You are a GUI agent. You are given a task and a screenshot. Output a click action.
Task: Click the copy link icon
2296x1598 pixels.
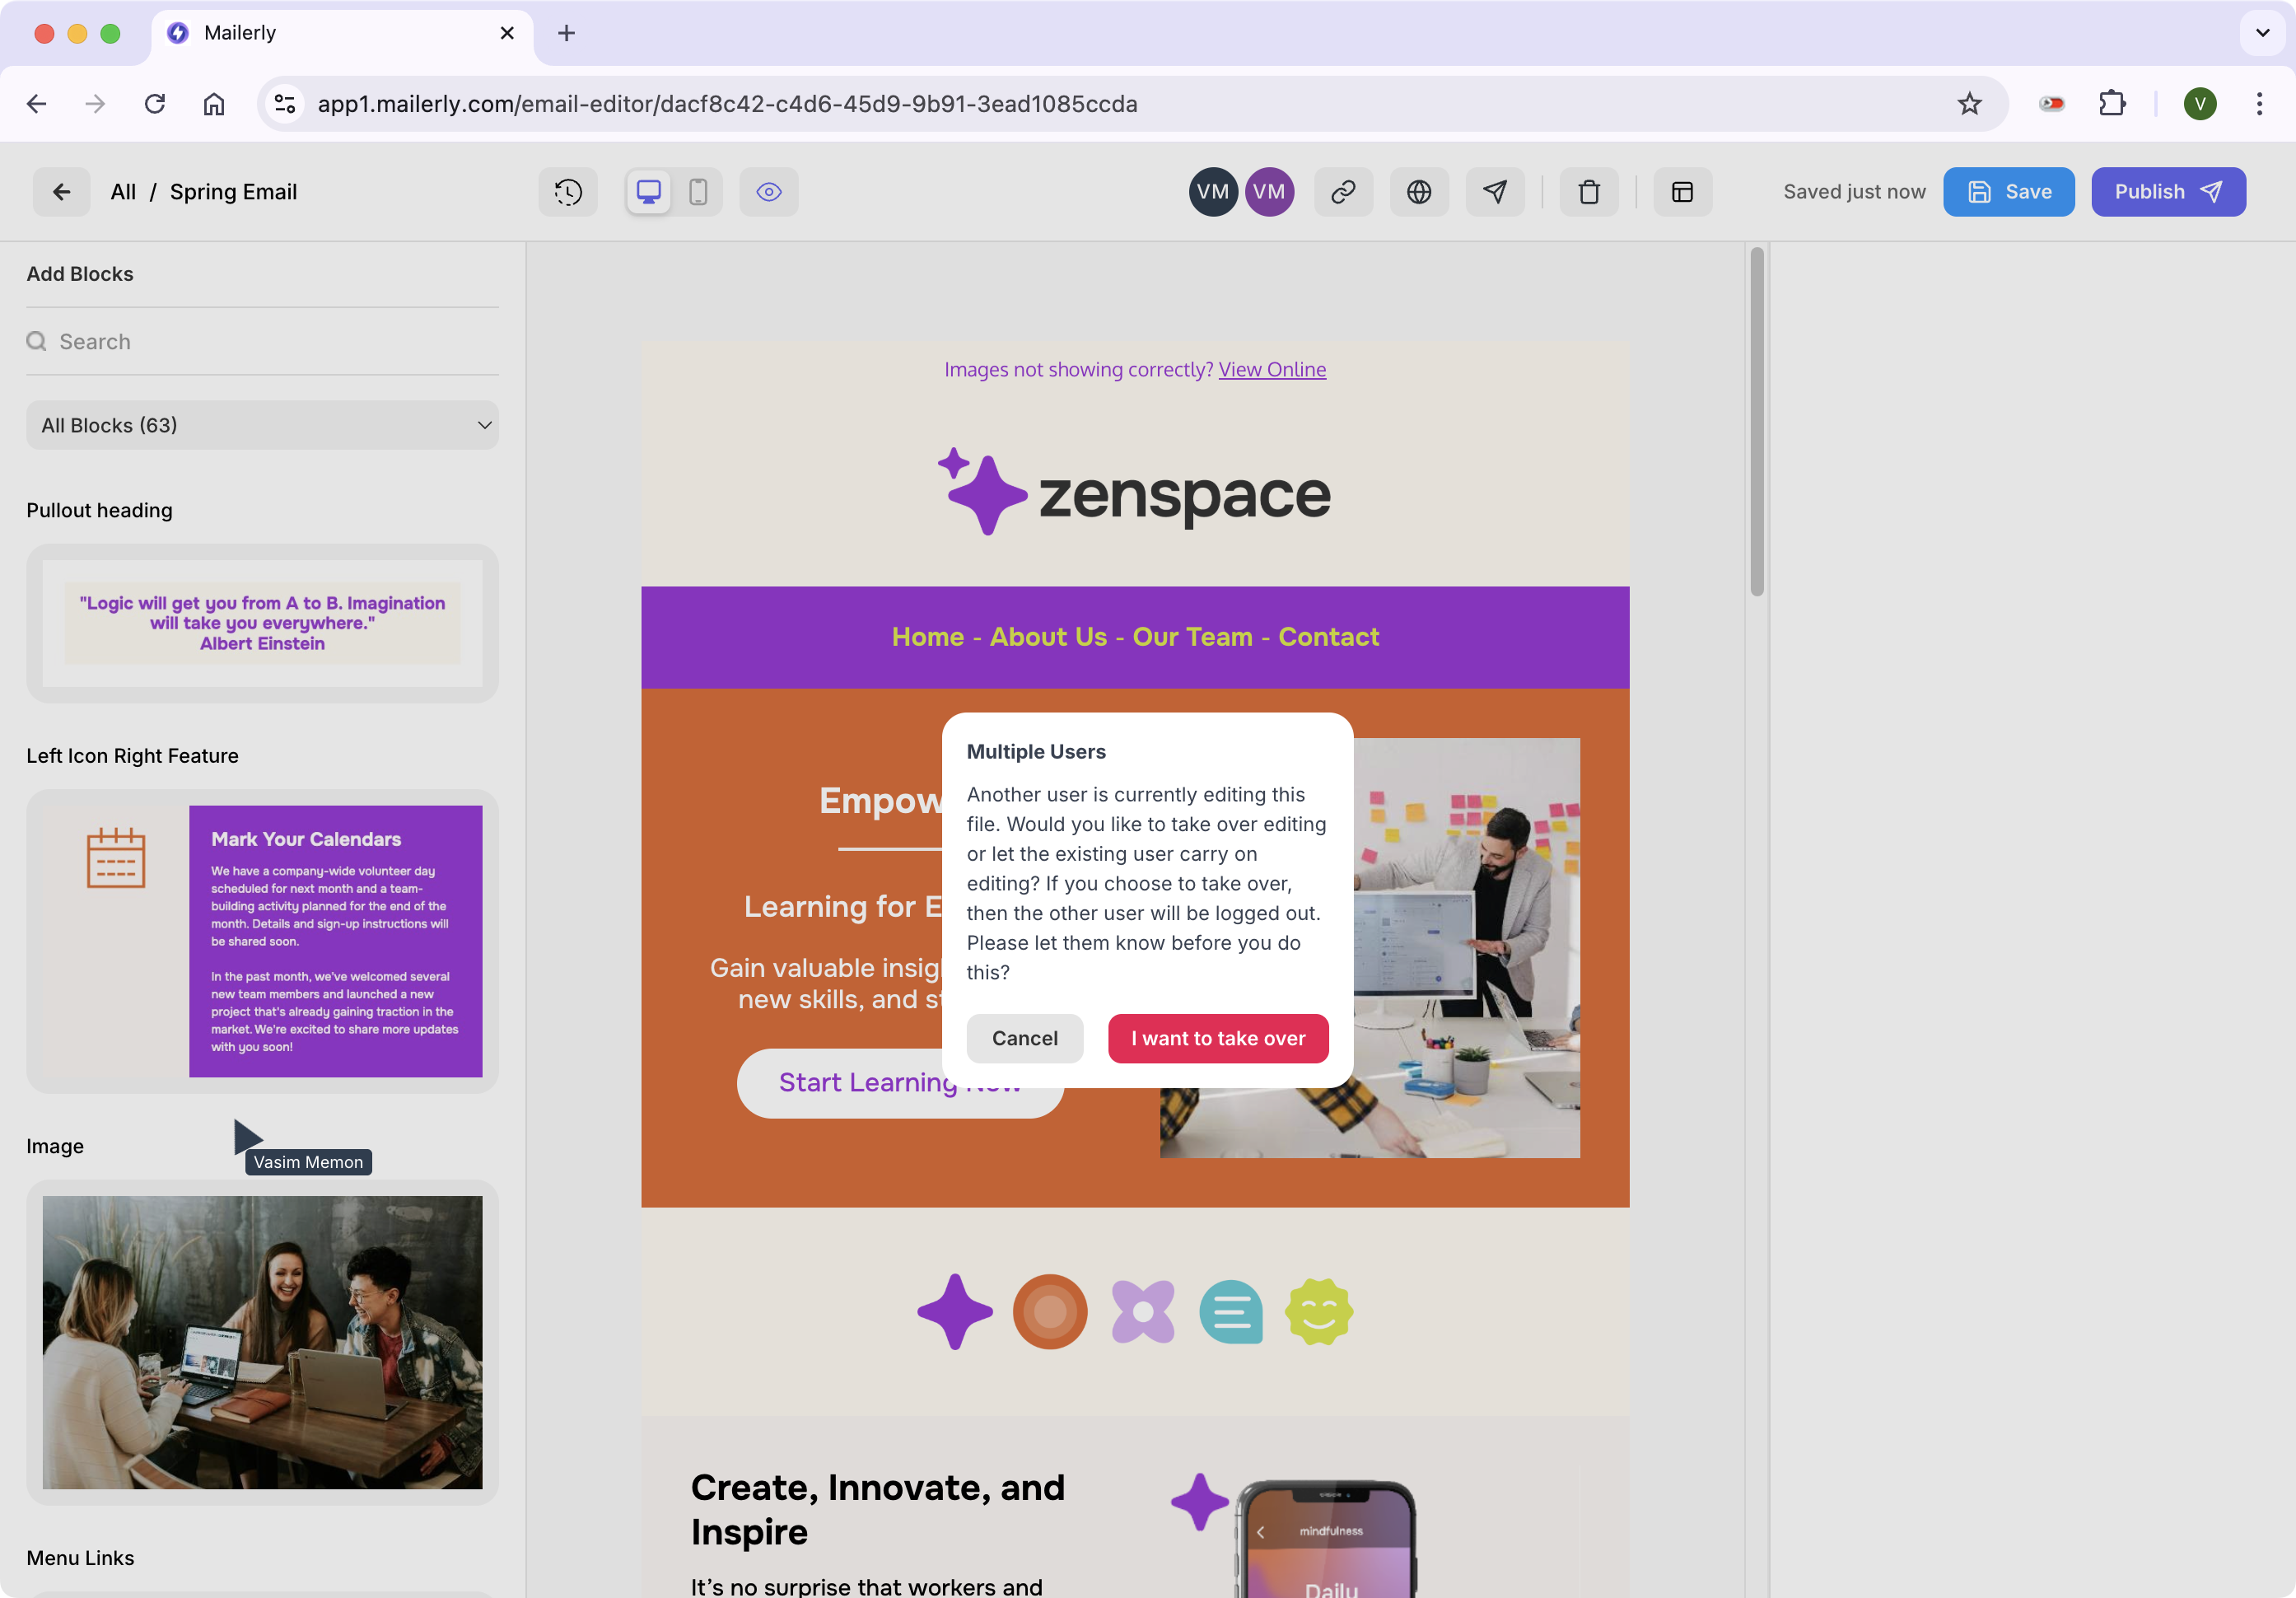coord(1343,192)
